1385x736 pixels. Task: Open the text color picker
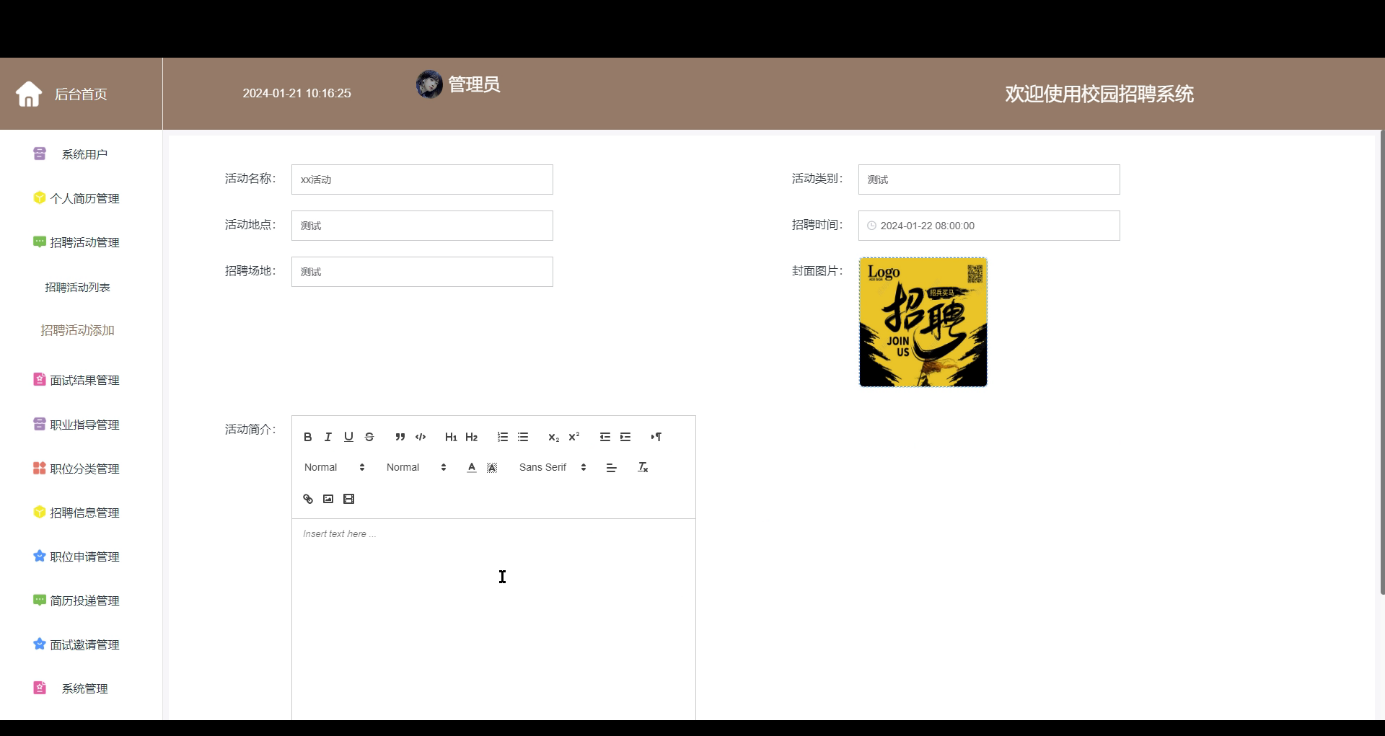pyautogui.click(x=472, y=468)
